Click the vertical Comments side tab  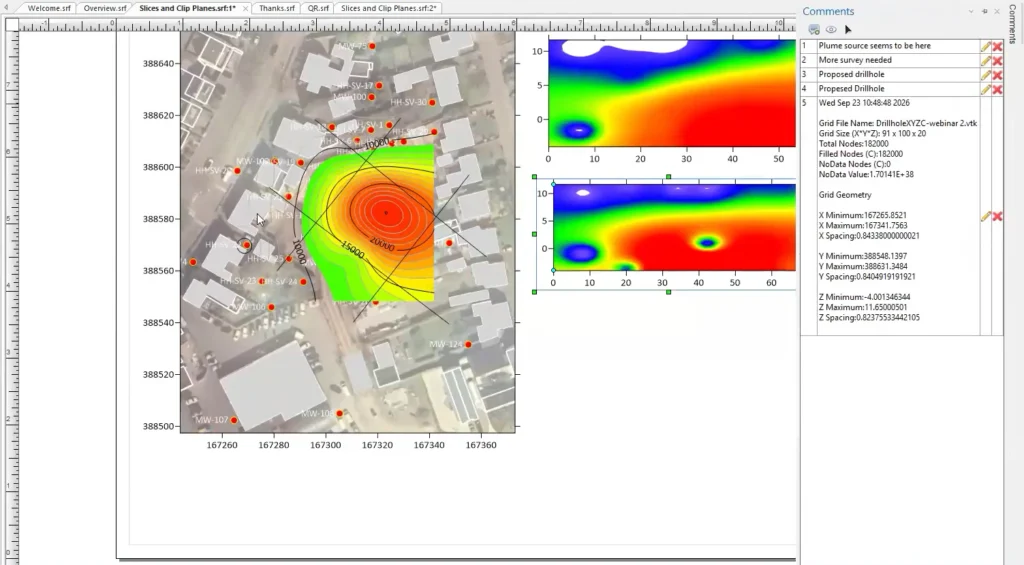pos(1013,24)
